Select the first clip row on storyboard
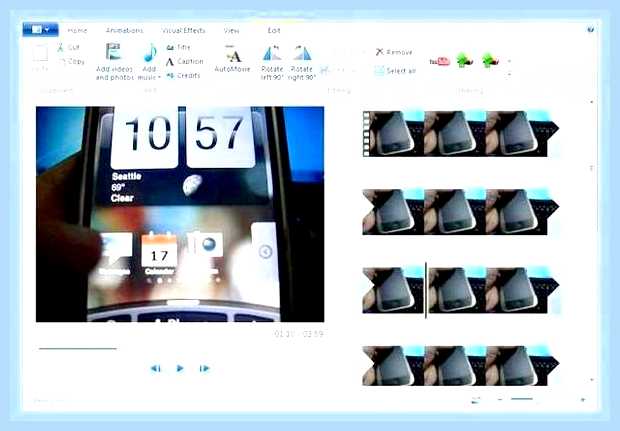Image resolution: width=620 pixels, height=431 pixels. pyautogui.click(x=461, y=134)
